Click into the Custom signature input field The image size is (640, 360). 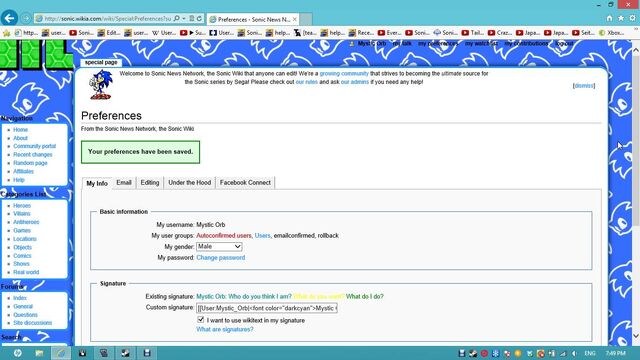coord(267,308)
